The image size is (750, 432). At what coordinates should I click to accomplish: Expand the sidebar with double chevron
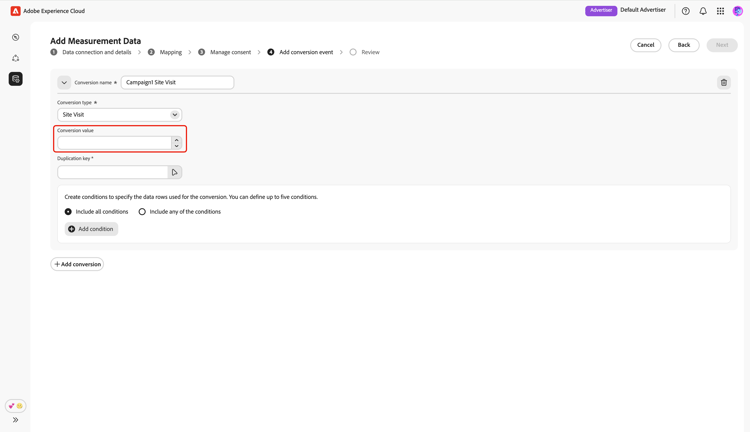(x=15, y=420)
